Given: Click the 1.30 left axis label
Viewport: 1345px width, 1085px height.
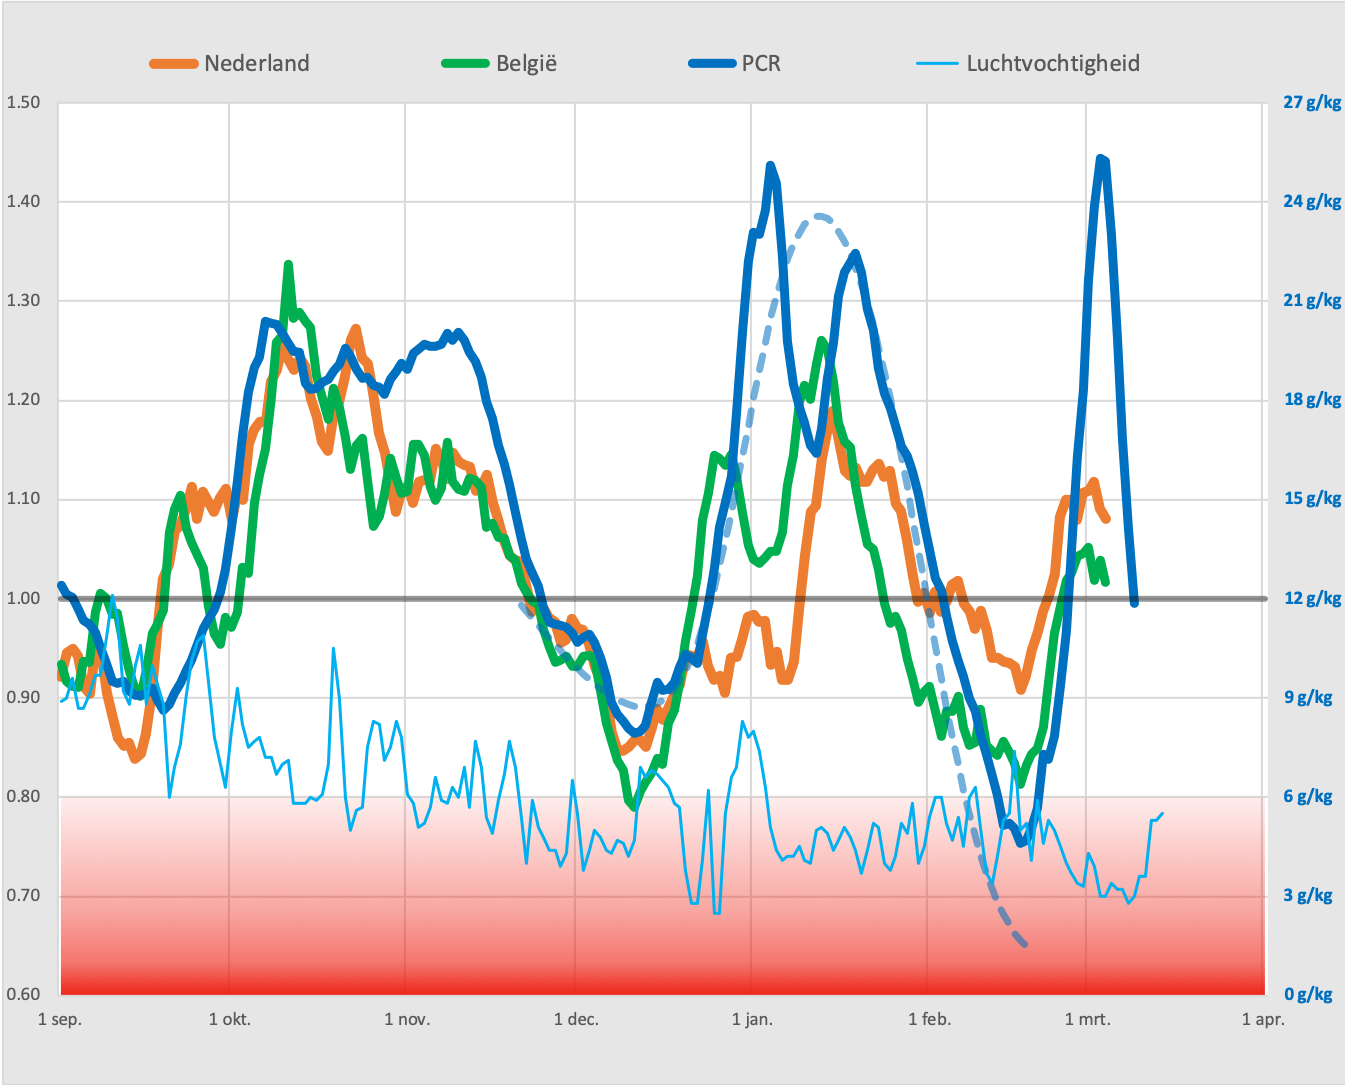Looking at the screenshot, I should 23,300.
